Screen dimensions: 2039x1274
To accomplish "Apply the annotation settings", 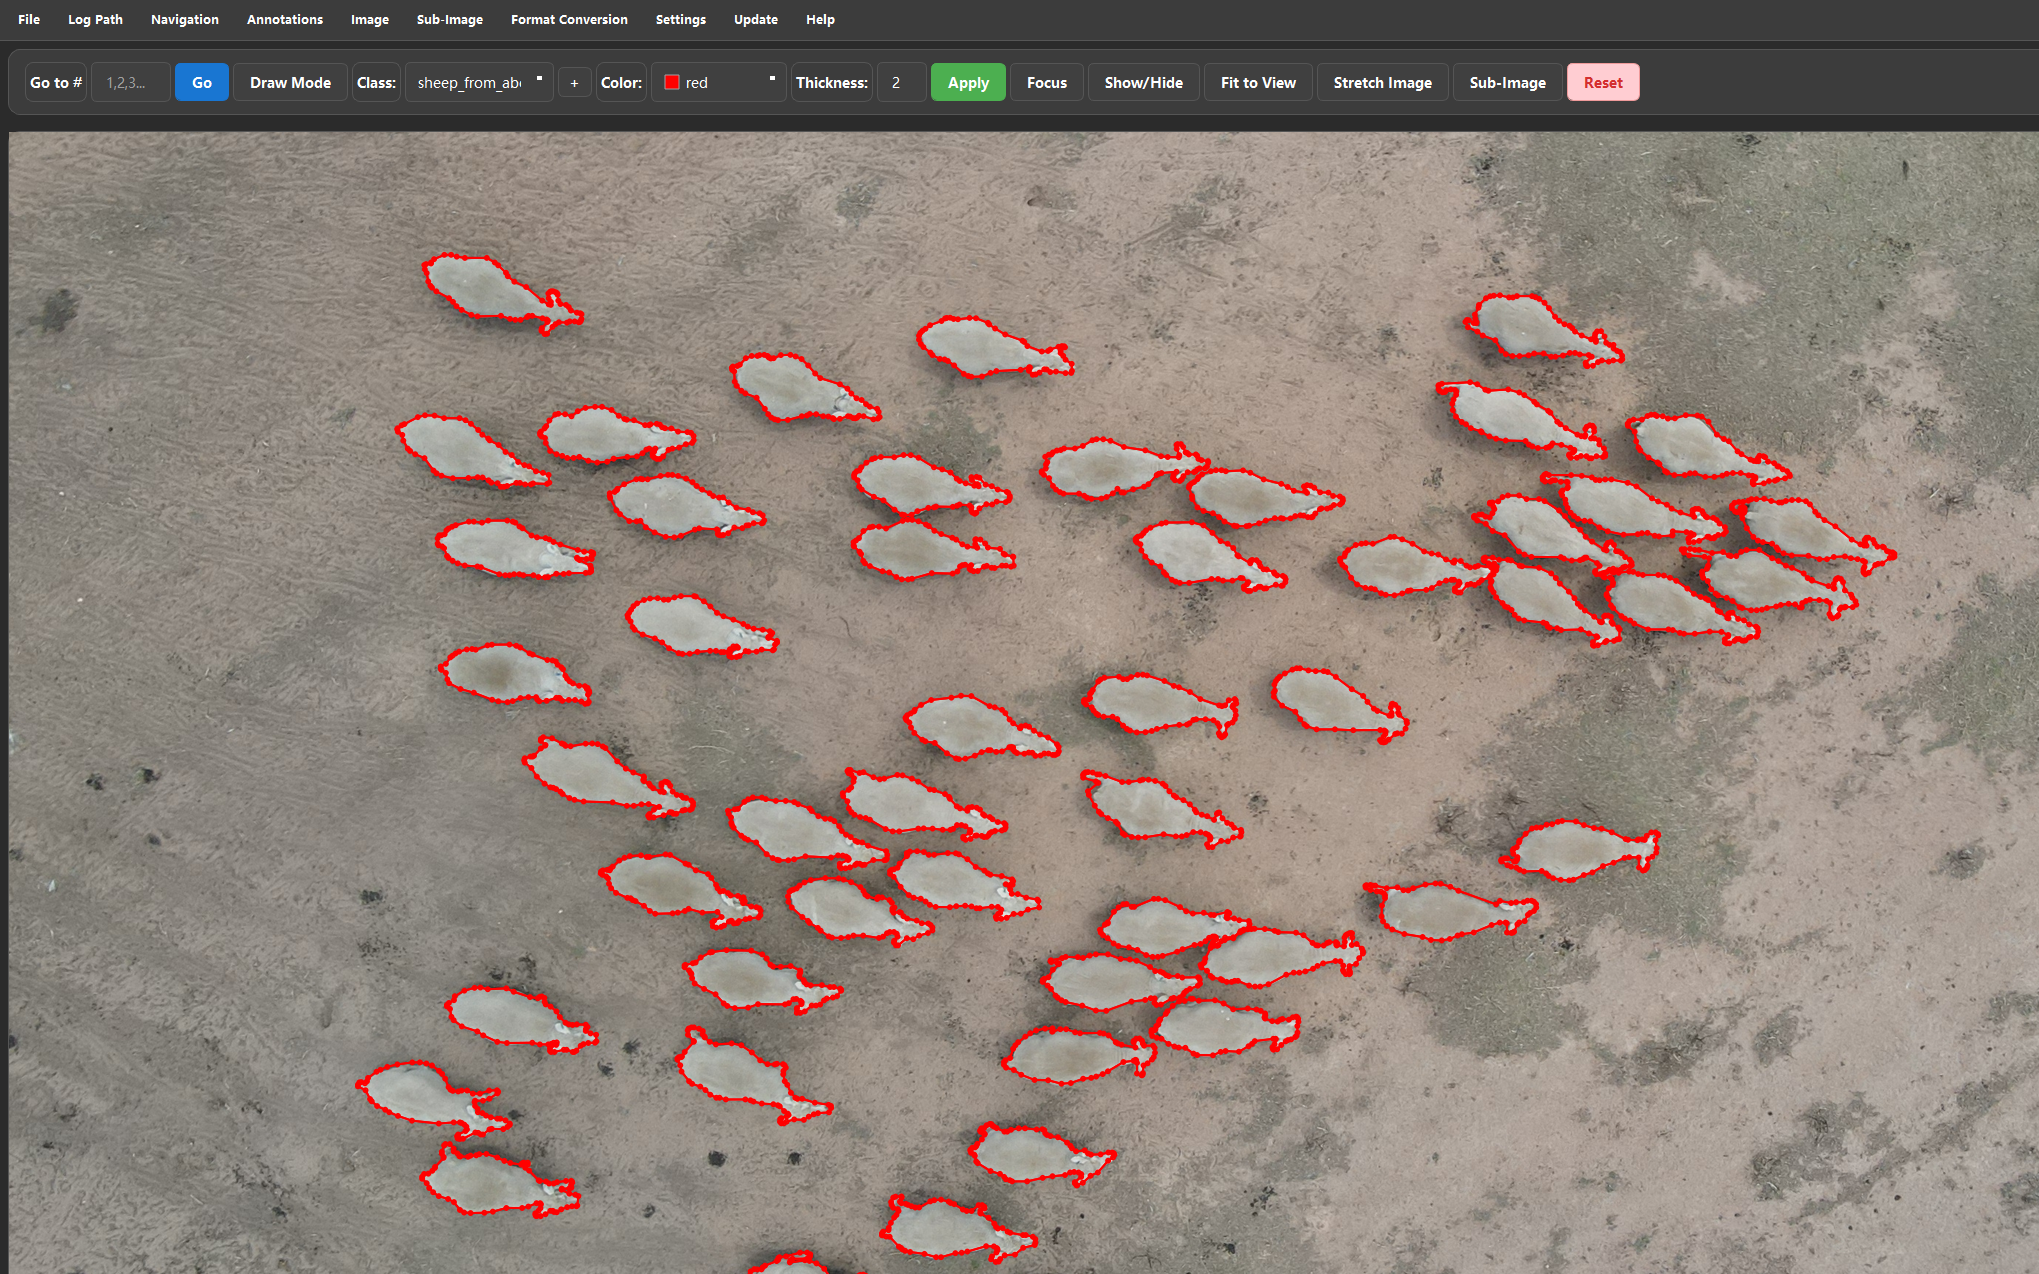I will point(967,82).
